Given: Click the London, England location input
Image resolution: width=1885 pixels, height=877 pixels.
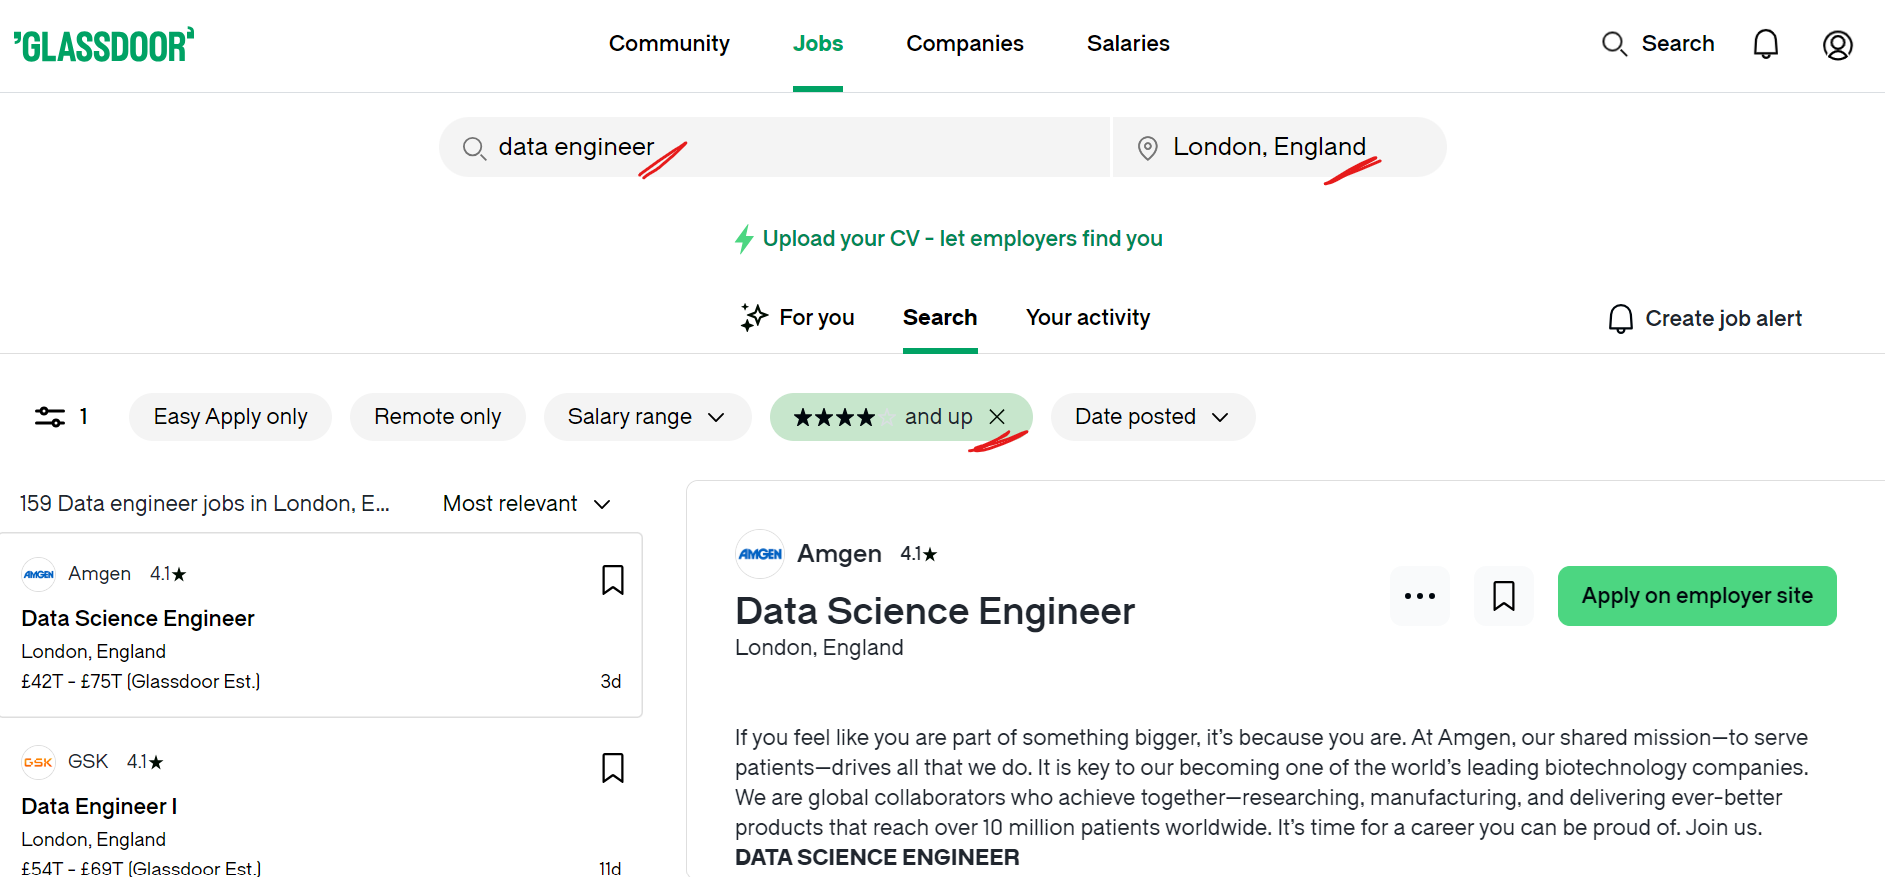Looking at the screenshot, I should tap(1280, 147).
